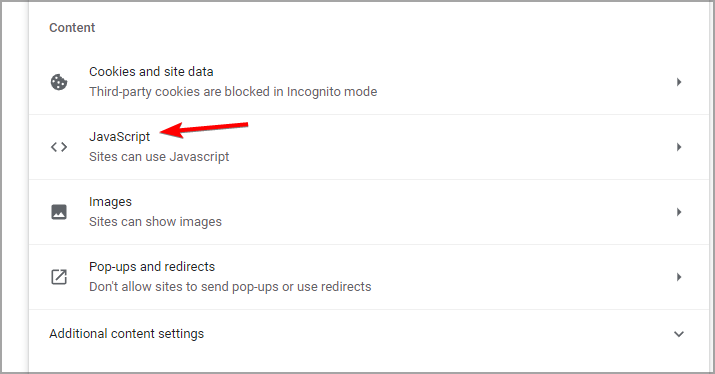
Task: Open the Cookies and site data entry
Action: (x=369, y=82)
